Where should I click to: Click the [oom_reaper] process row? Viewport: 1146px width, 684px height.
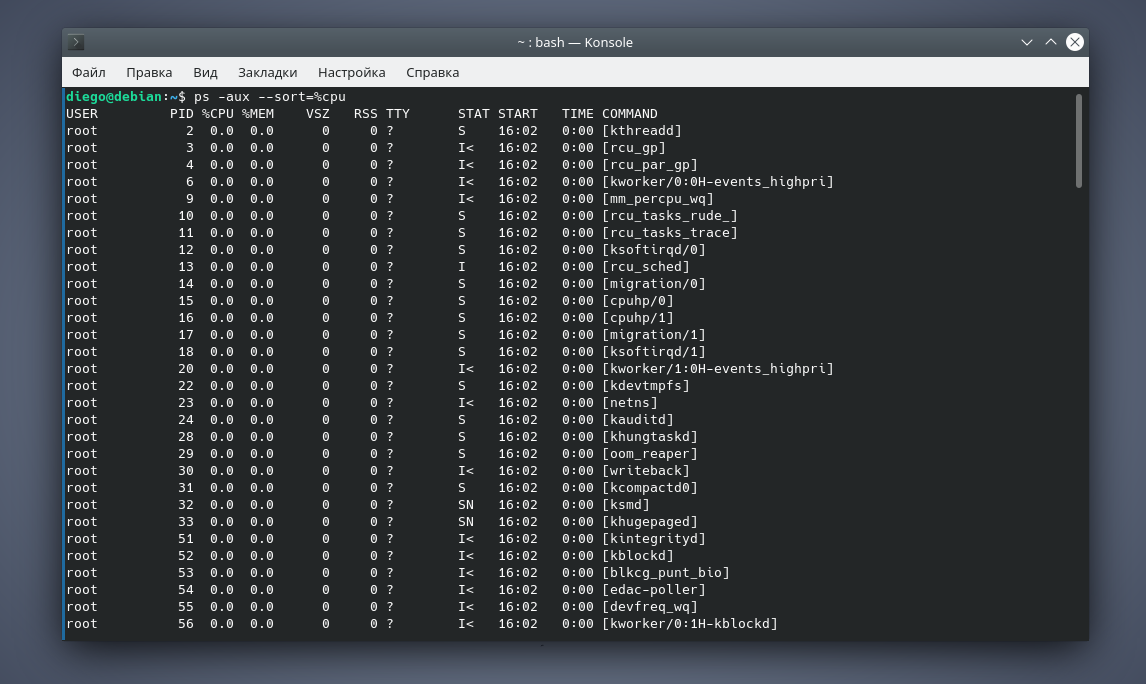pyautogui.click(x=649, y=454)
